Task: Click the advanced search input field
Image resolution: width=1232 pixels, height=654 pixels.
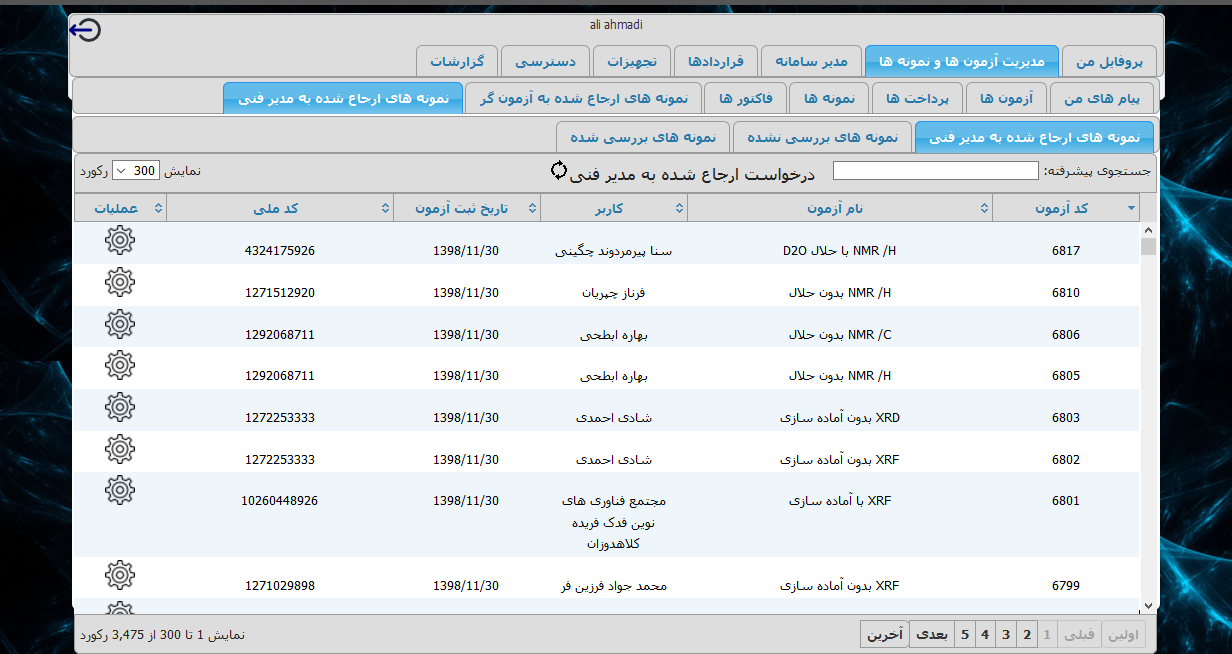Action: (935, 171)
